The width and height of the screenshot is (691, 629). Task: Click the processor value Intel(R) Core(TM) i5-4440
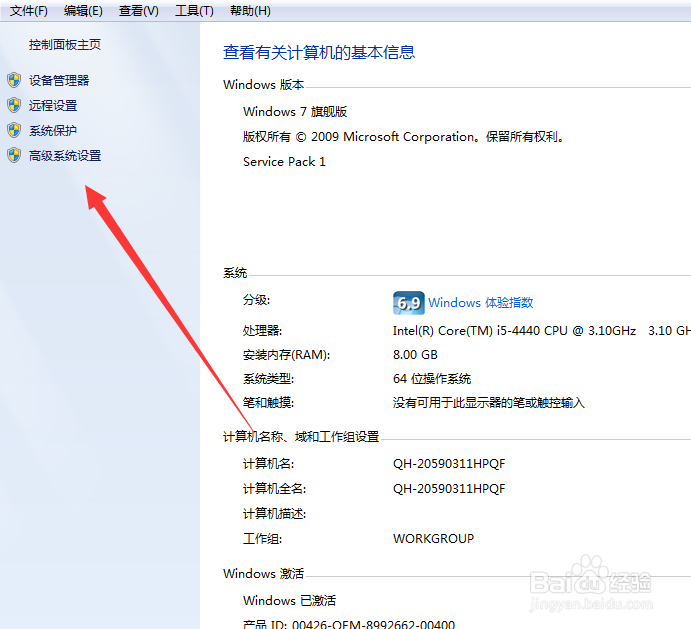coord(514,331)
